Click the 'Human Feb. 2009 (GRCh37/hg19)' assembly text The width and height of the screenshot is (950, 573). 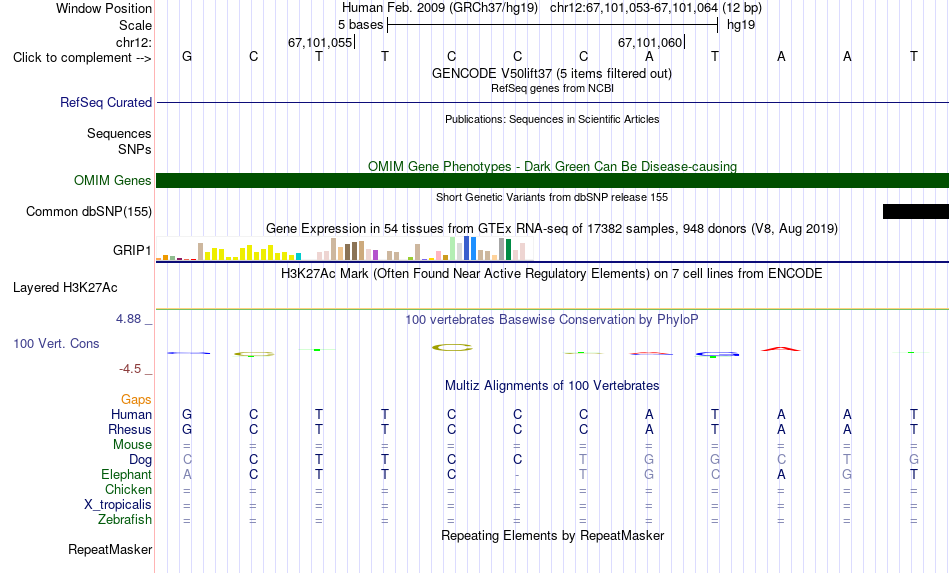pyautogui.click(x=440, y=8)
